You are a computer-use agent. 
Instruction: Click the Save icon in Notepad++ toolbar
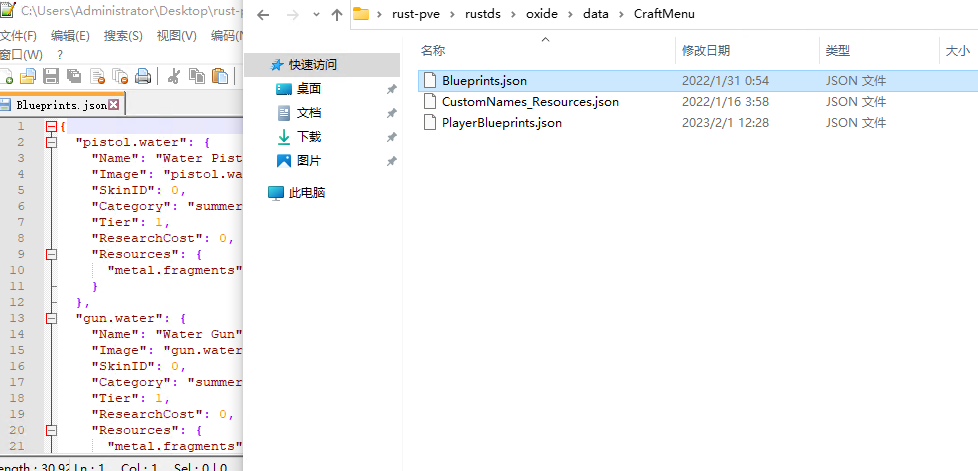[51, 76]
